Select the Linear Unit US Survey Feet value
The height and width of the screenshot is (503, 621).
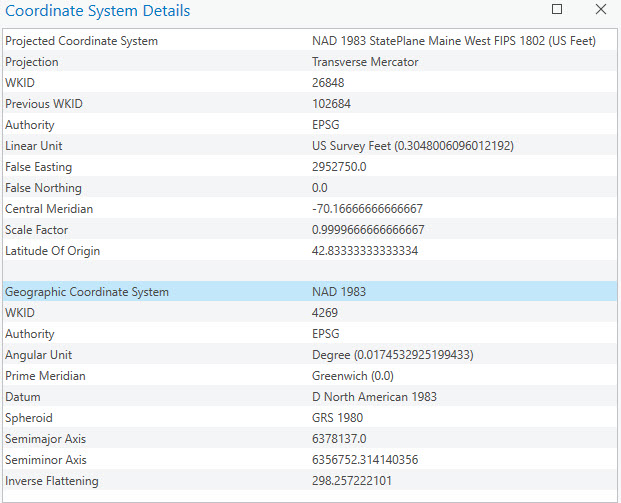[x=412, y=146]
